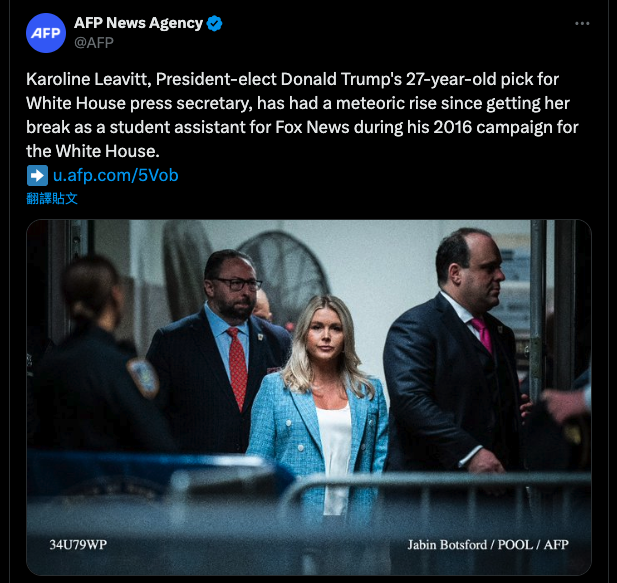The height and width of the screenshot is (583, 617).
Task: Click the right-arrow emoji before the link
Action: [37, 175]
